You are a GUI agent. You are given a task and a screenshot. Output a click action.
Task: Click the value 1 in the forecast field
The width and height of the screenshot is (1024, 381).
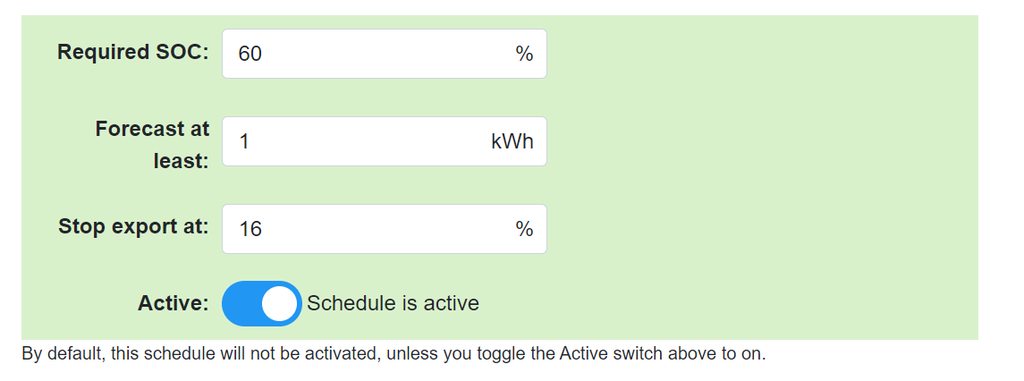click(x=244, y=141)
